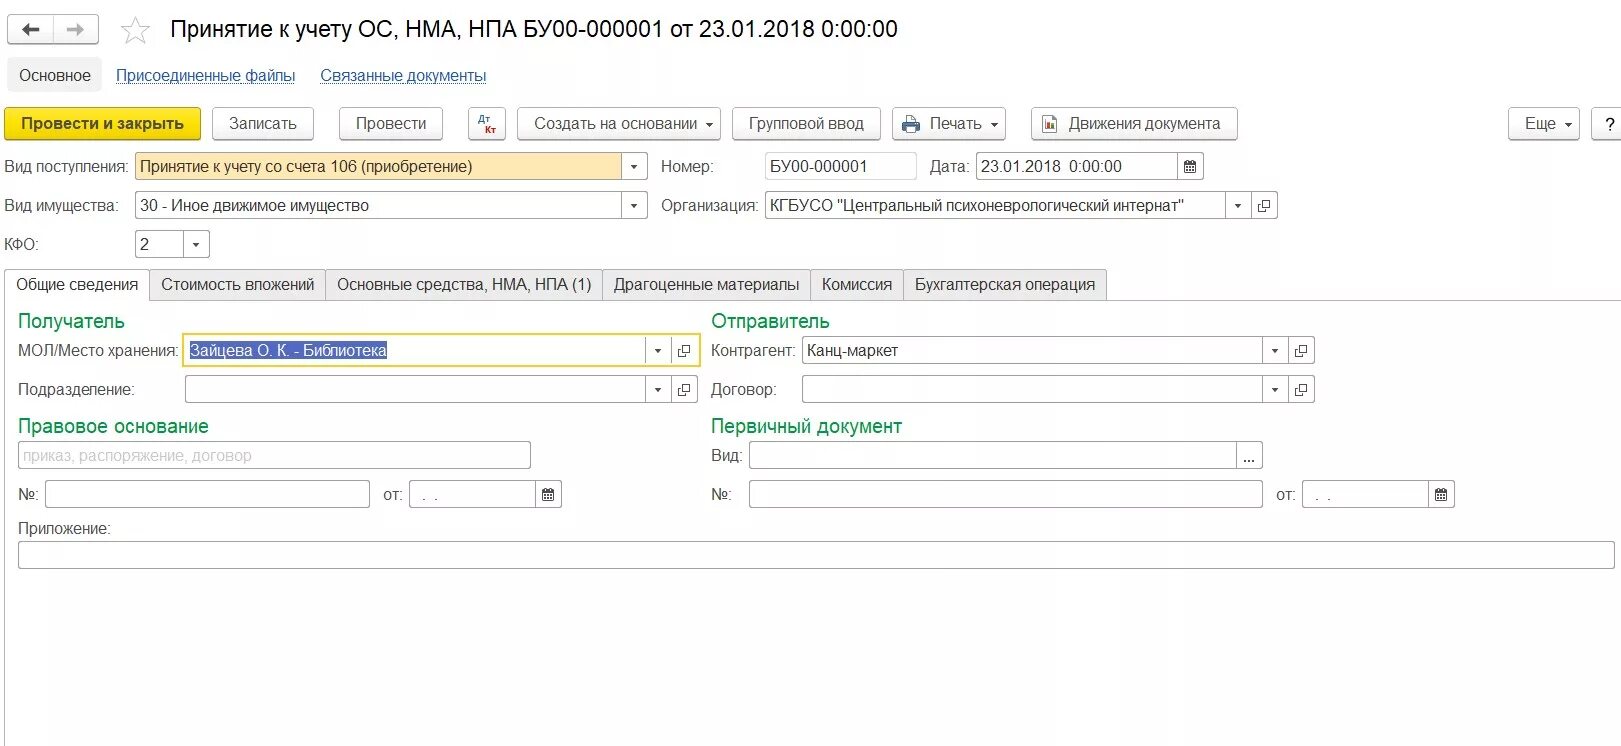Open calendar for document Дата field
The image size is (1621, 746).
click(x=1190, y=167)
